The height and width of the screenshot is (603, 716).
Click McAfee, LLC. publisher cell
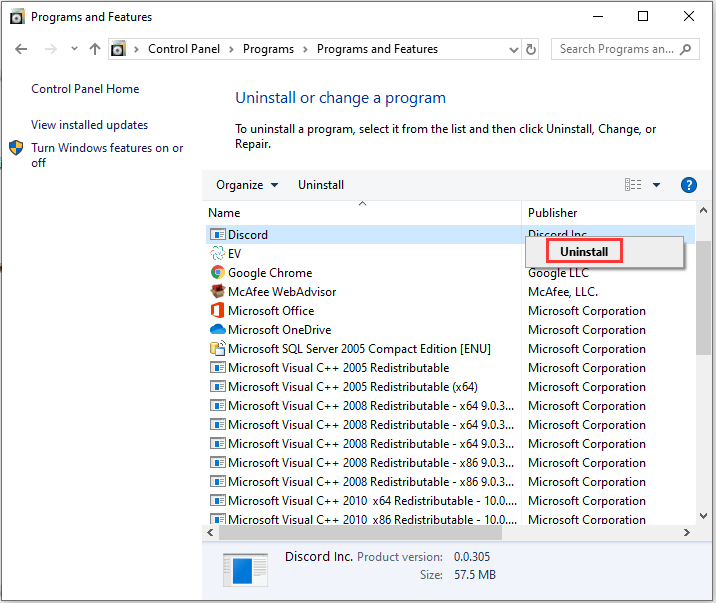[563, 292]
